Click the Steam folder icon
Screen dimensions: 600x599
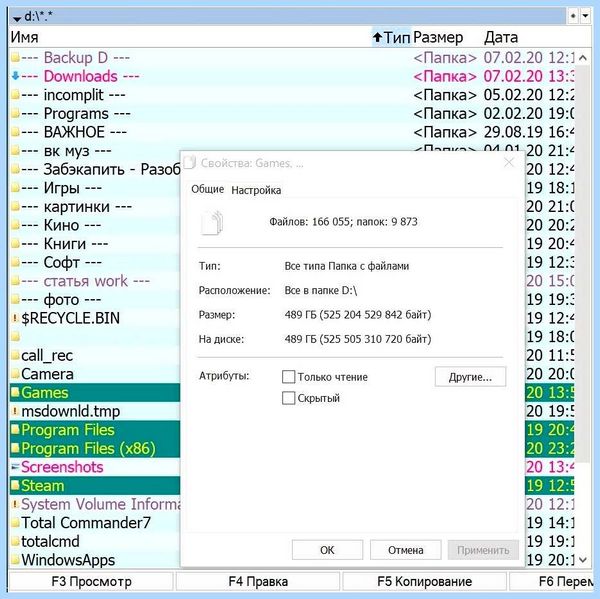(15, 486)
